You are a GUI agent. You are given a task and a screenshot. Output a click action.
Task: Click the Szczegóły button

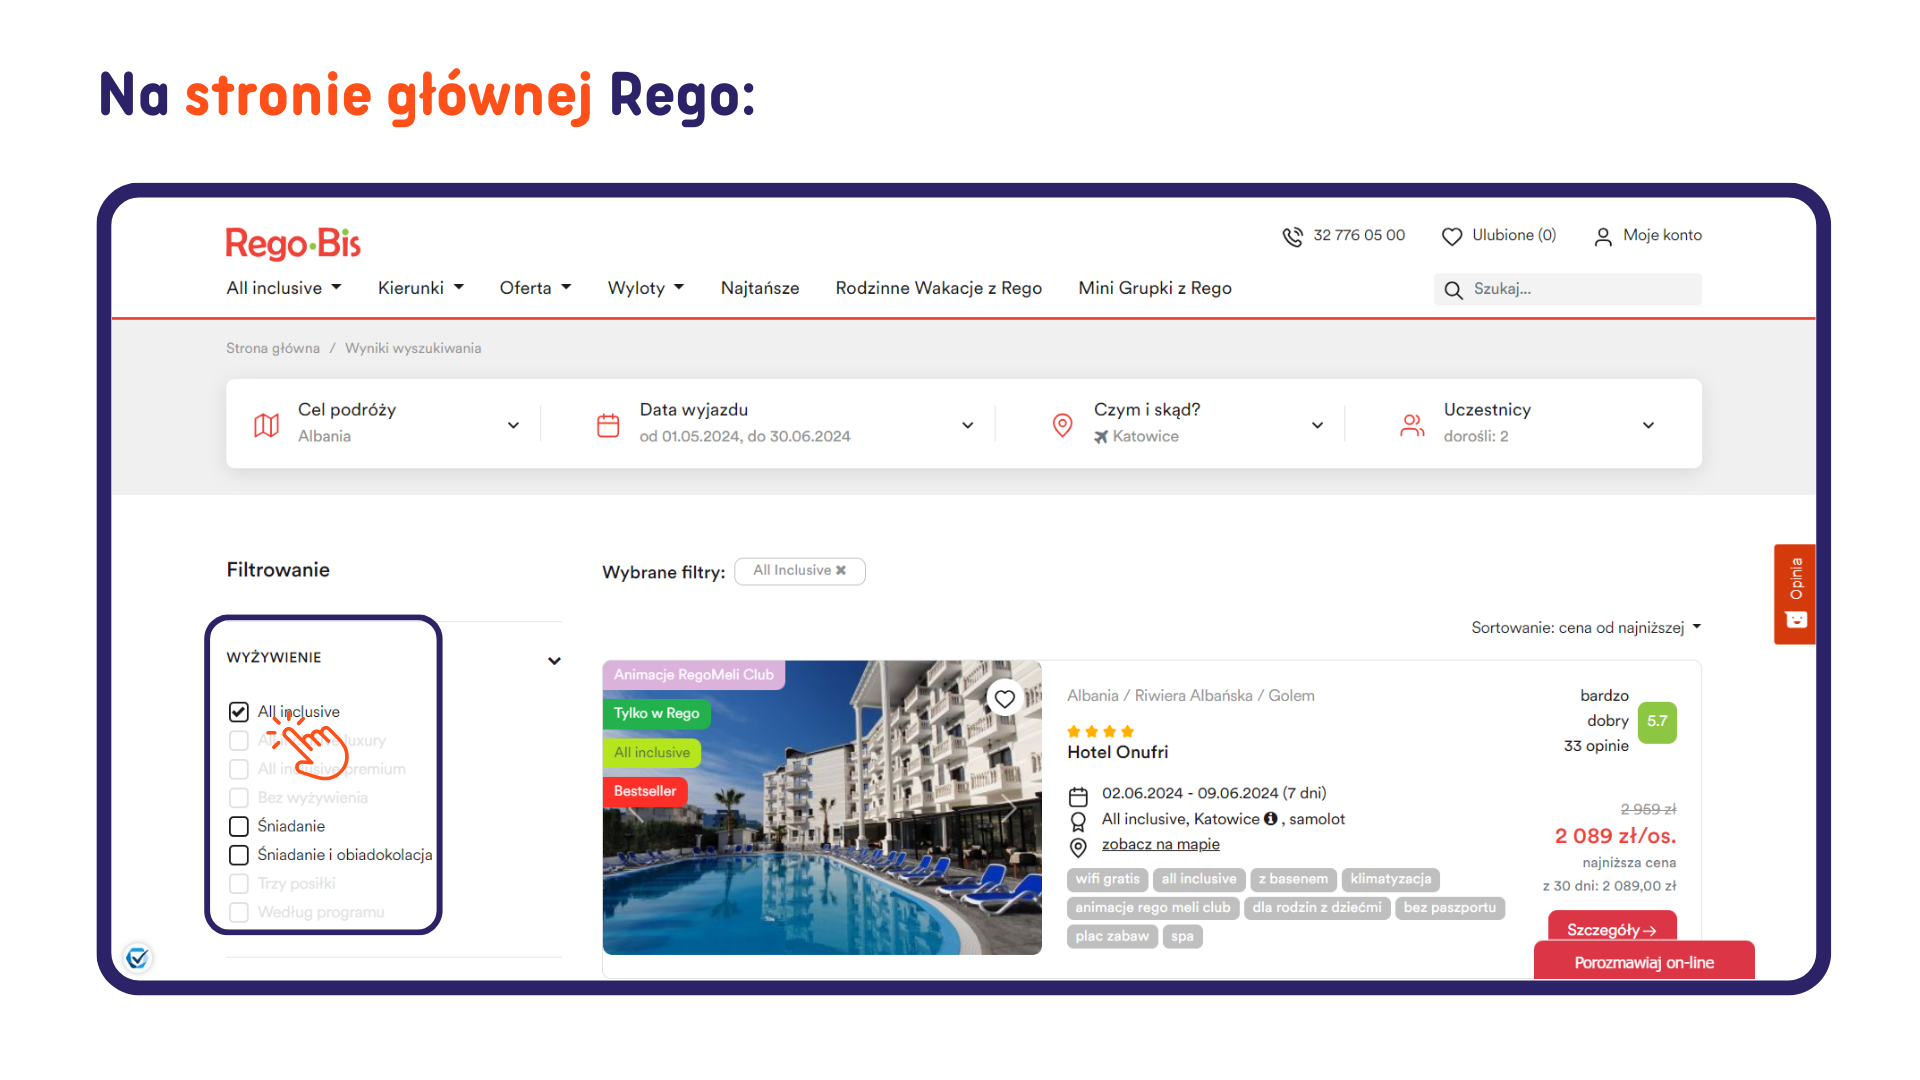coord(1612,928)
